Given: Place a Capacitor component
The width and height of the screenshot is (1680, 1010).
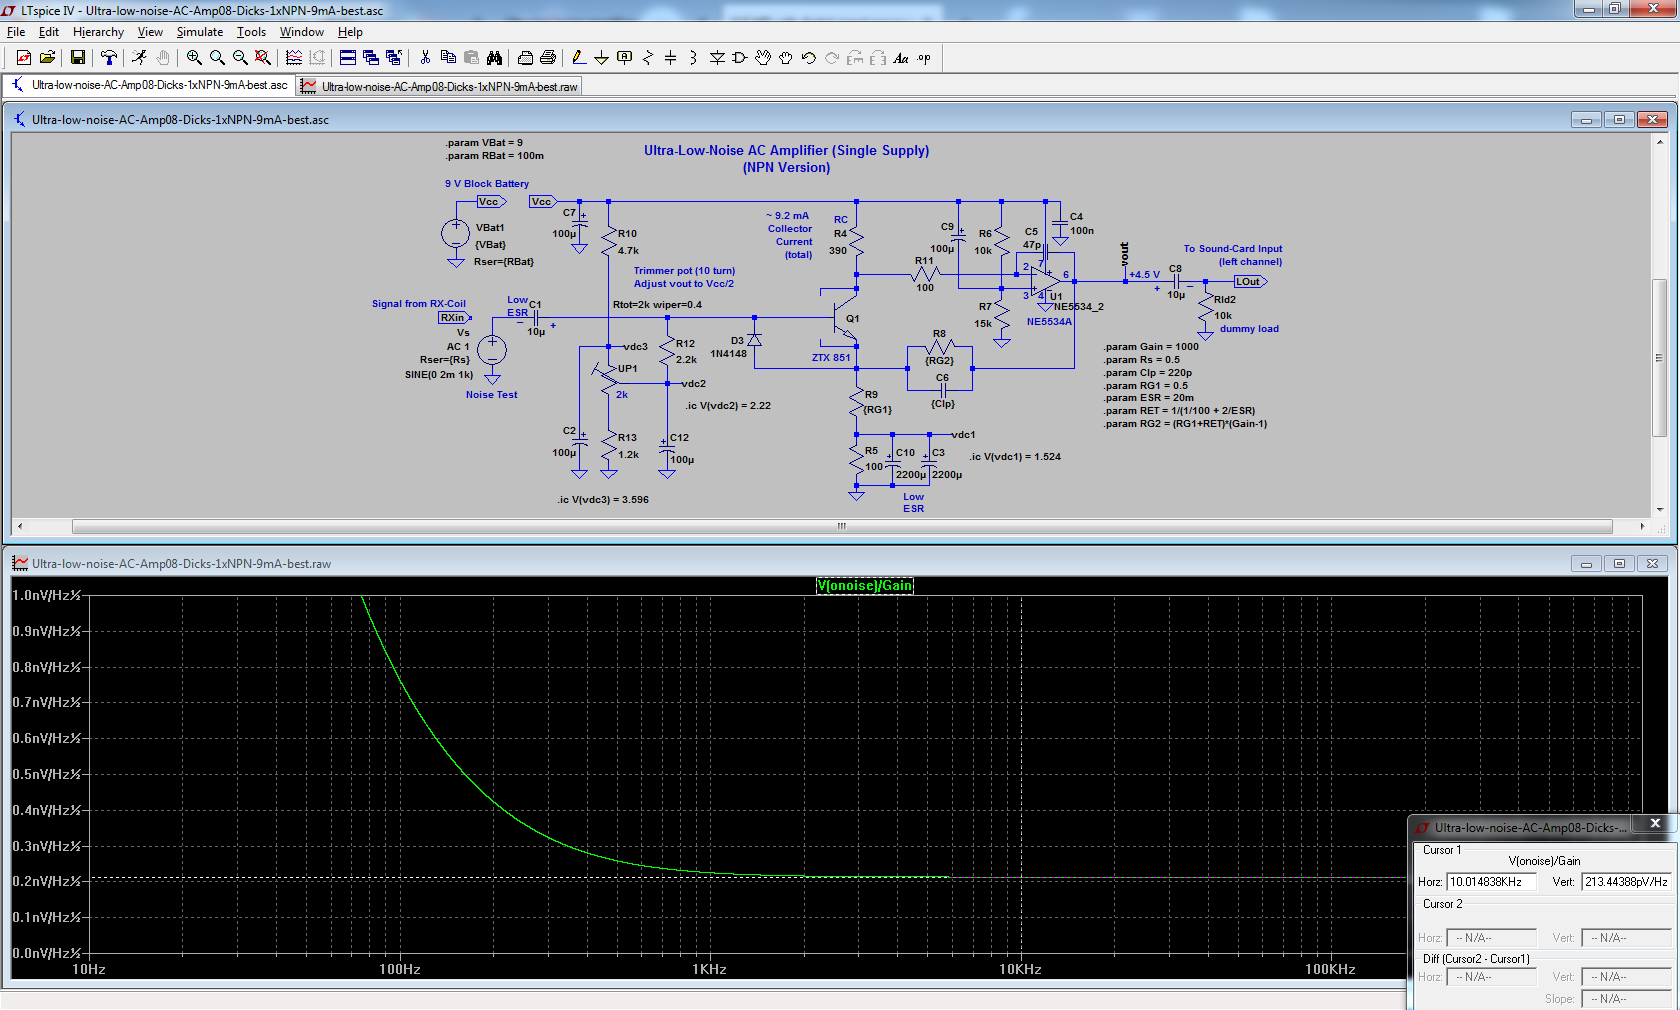Looking at the screenshot, I should pos(670,58).
